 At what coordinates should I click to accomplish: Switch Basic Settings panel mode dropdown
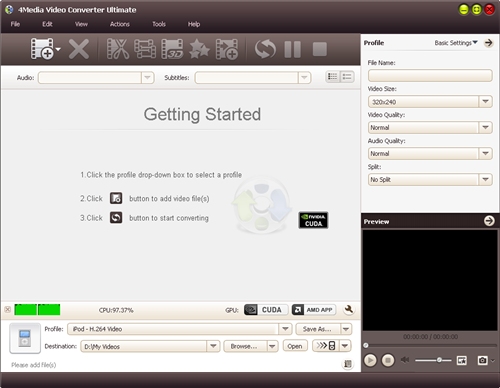pyautogui.click(x=456, y=43)
